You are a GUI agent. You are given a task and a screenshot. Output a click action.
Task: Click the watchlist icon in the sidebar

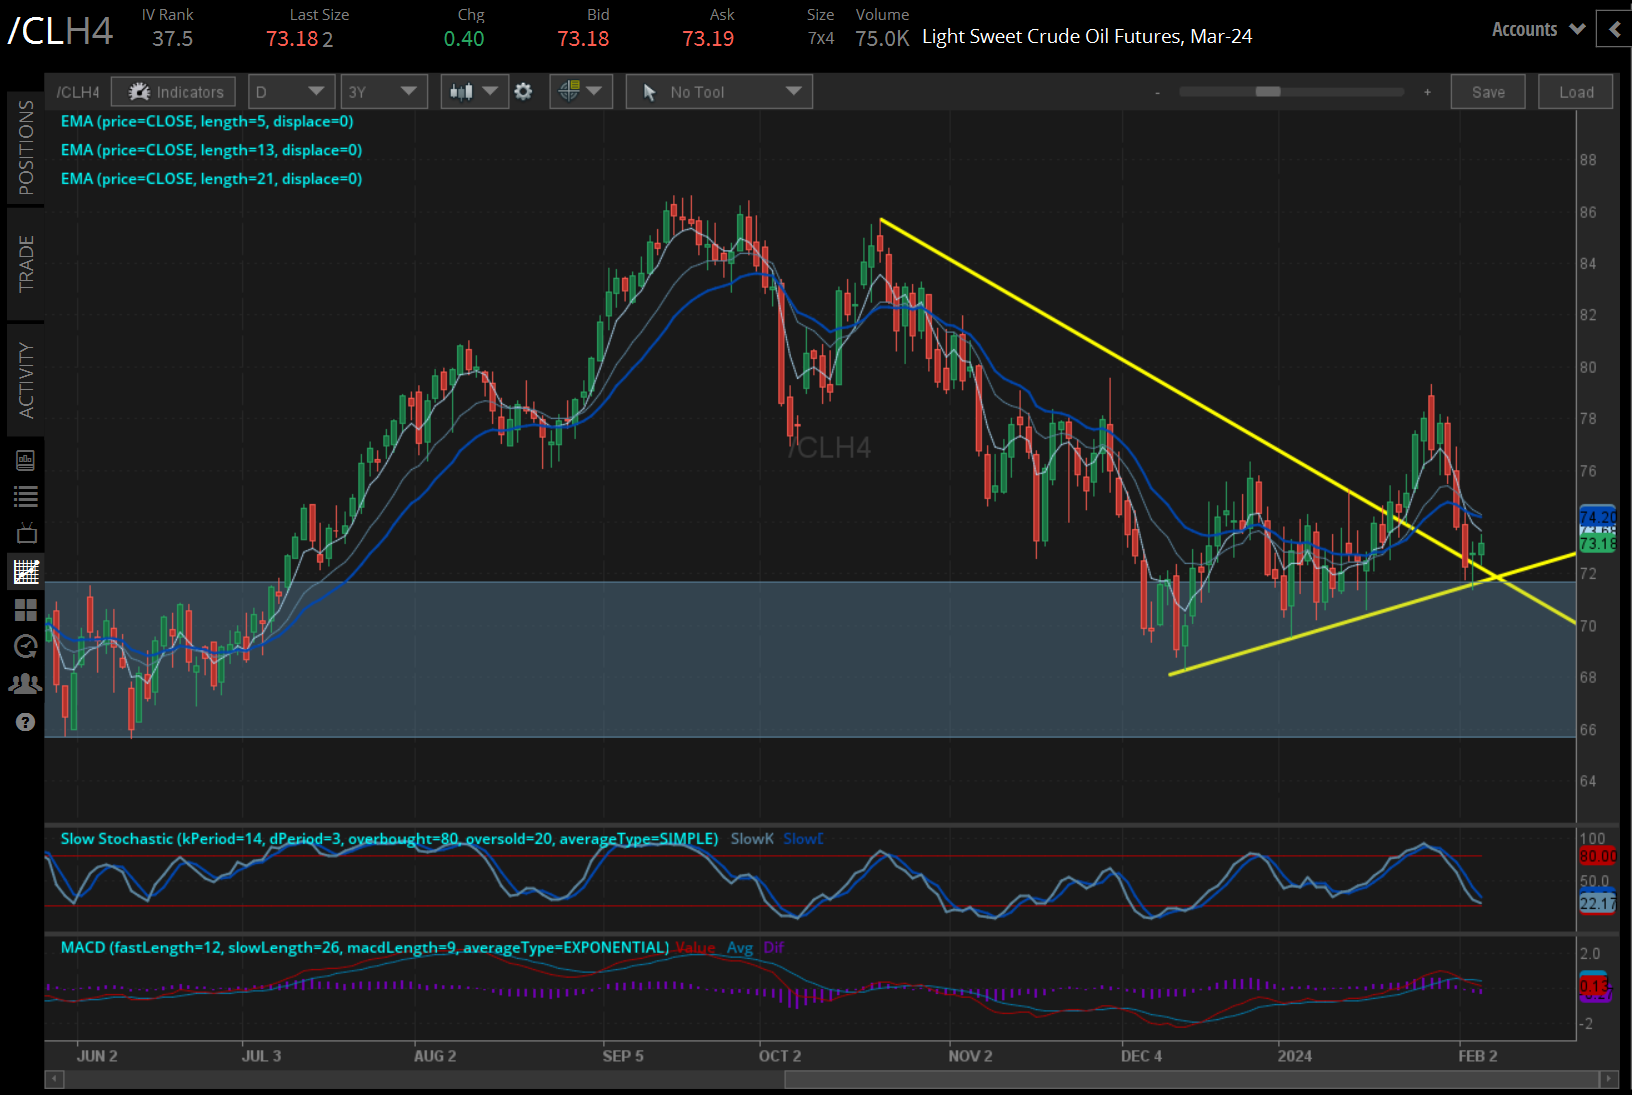tap(26, 496)
